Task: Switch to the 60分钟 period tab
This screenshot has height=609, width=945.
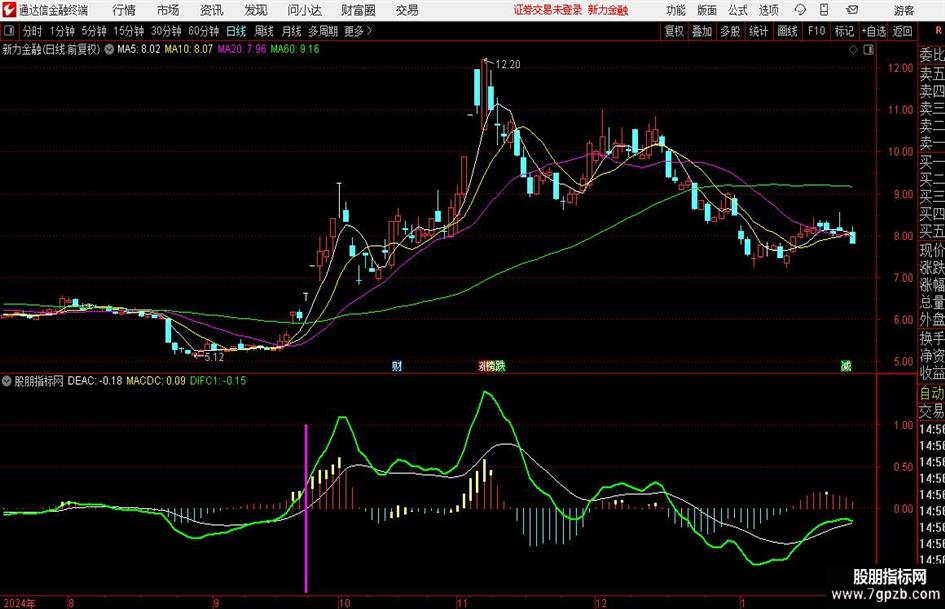Action: click(x=204, y=31)
